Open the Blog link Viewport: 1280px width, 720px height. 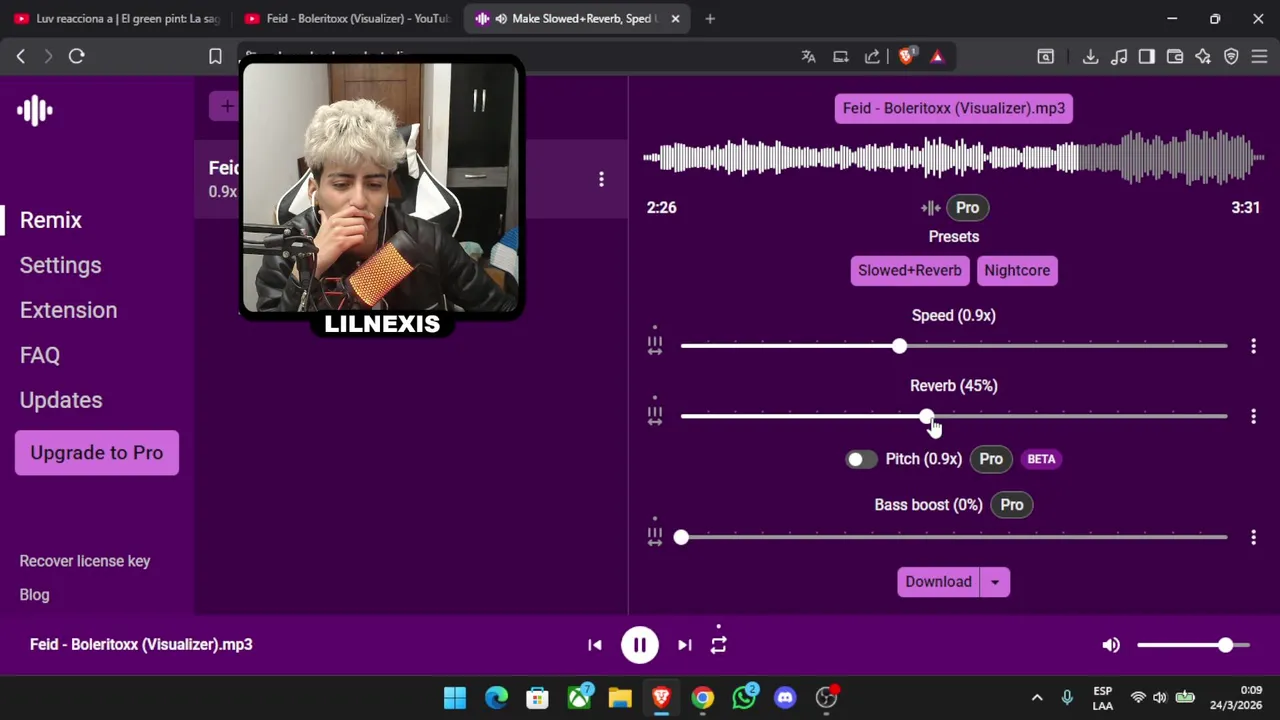tap(35, 595)
